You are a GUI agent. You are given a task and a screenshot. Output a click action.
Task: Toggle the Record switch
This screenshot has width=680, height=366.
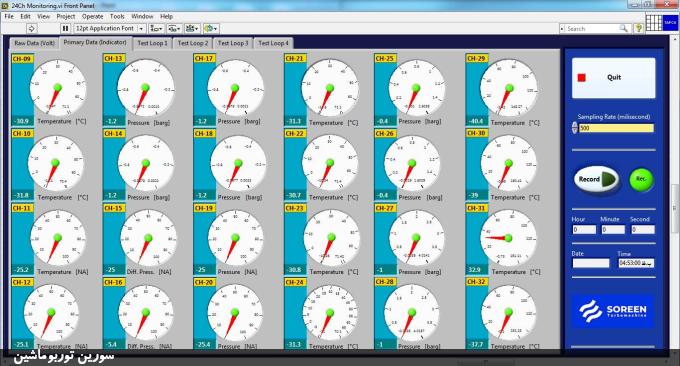click(596, 179)
